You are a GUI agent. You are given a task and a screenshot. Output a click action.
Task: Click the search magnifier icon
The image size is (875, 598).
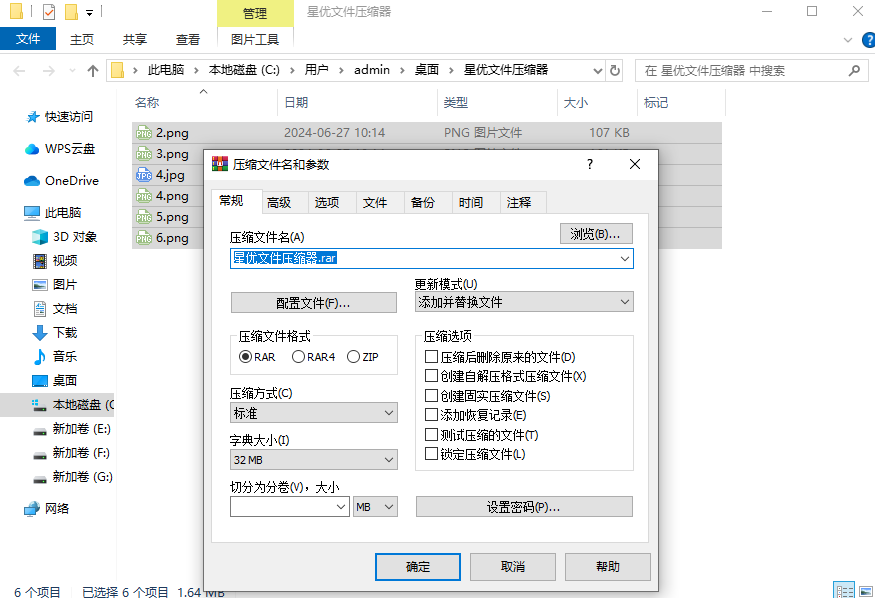point(854,70)
